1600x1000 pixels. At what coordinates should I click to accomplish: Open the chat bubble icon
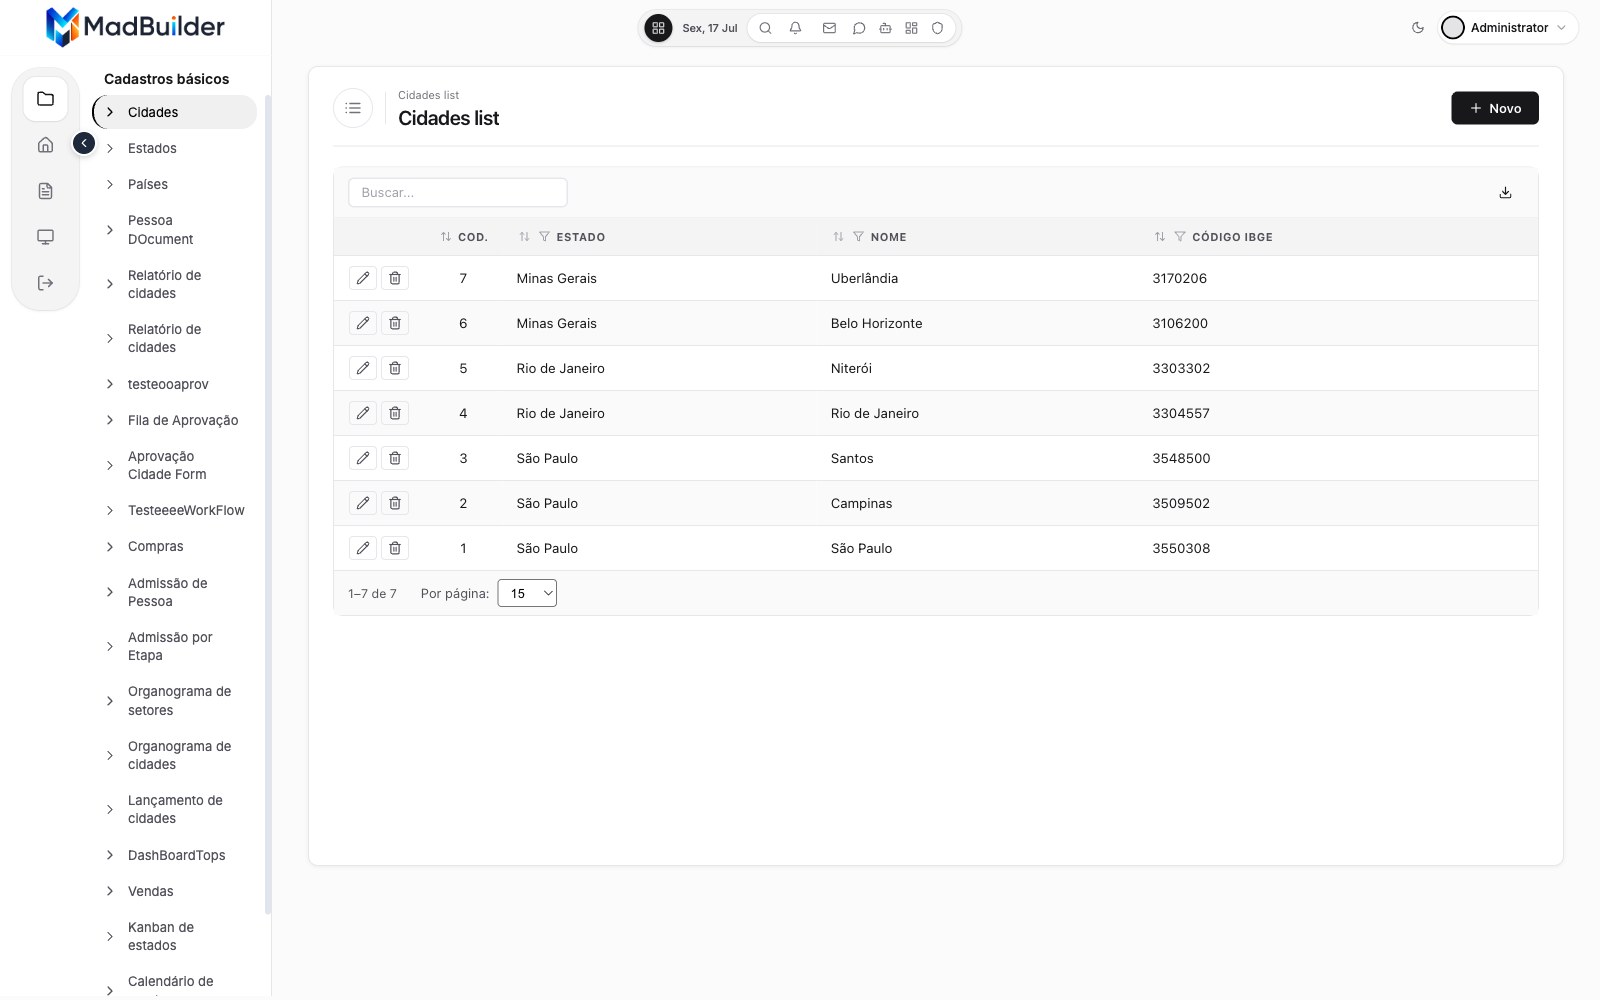(858, 28)
